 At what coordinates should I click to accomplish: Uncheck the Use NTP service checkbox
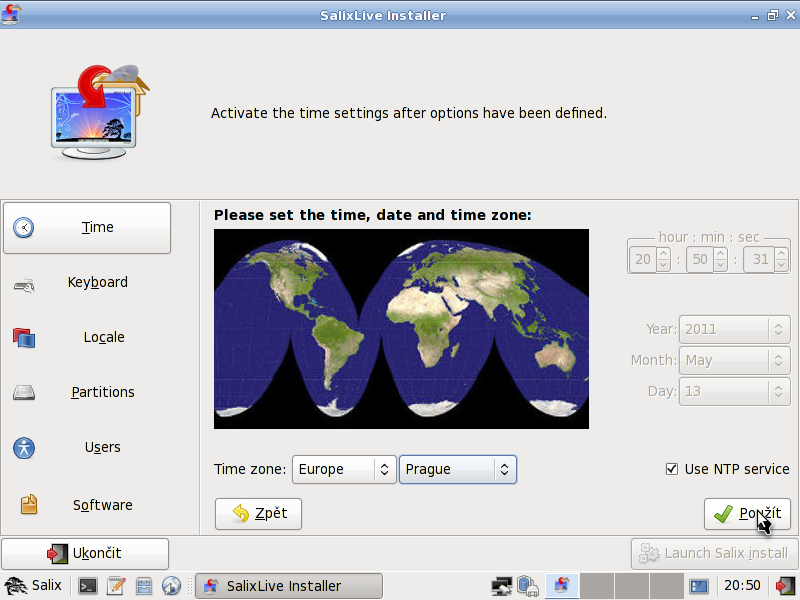[x=672, y=469]
